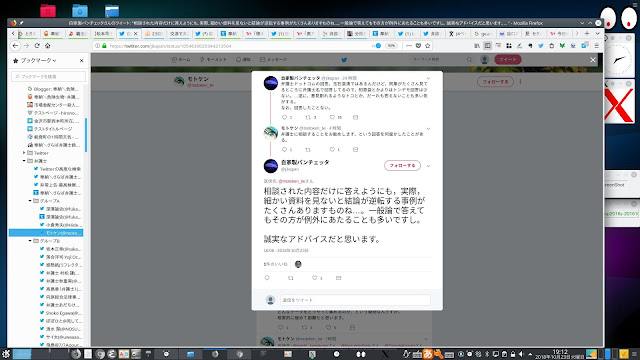
Task: Bookmark this page with the star icon
Action: coord(428,46)
